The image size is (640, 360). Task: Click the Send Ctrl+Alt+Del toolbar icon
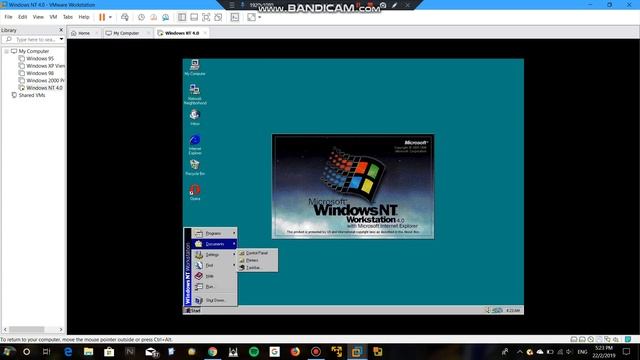124,17
